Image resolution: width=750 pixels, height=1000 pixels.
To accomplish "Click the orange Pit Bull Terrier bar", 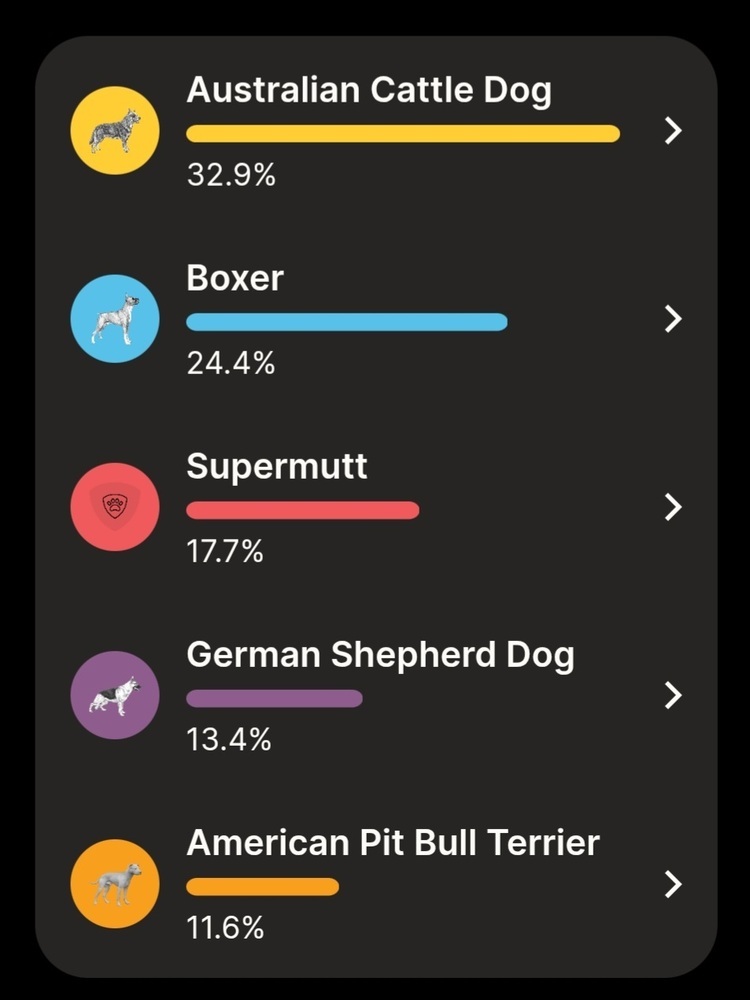I will click(263, 886).
